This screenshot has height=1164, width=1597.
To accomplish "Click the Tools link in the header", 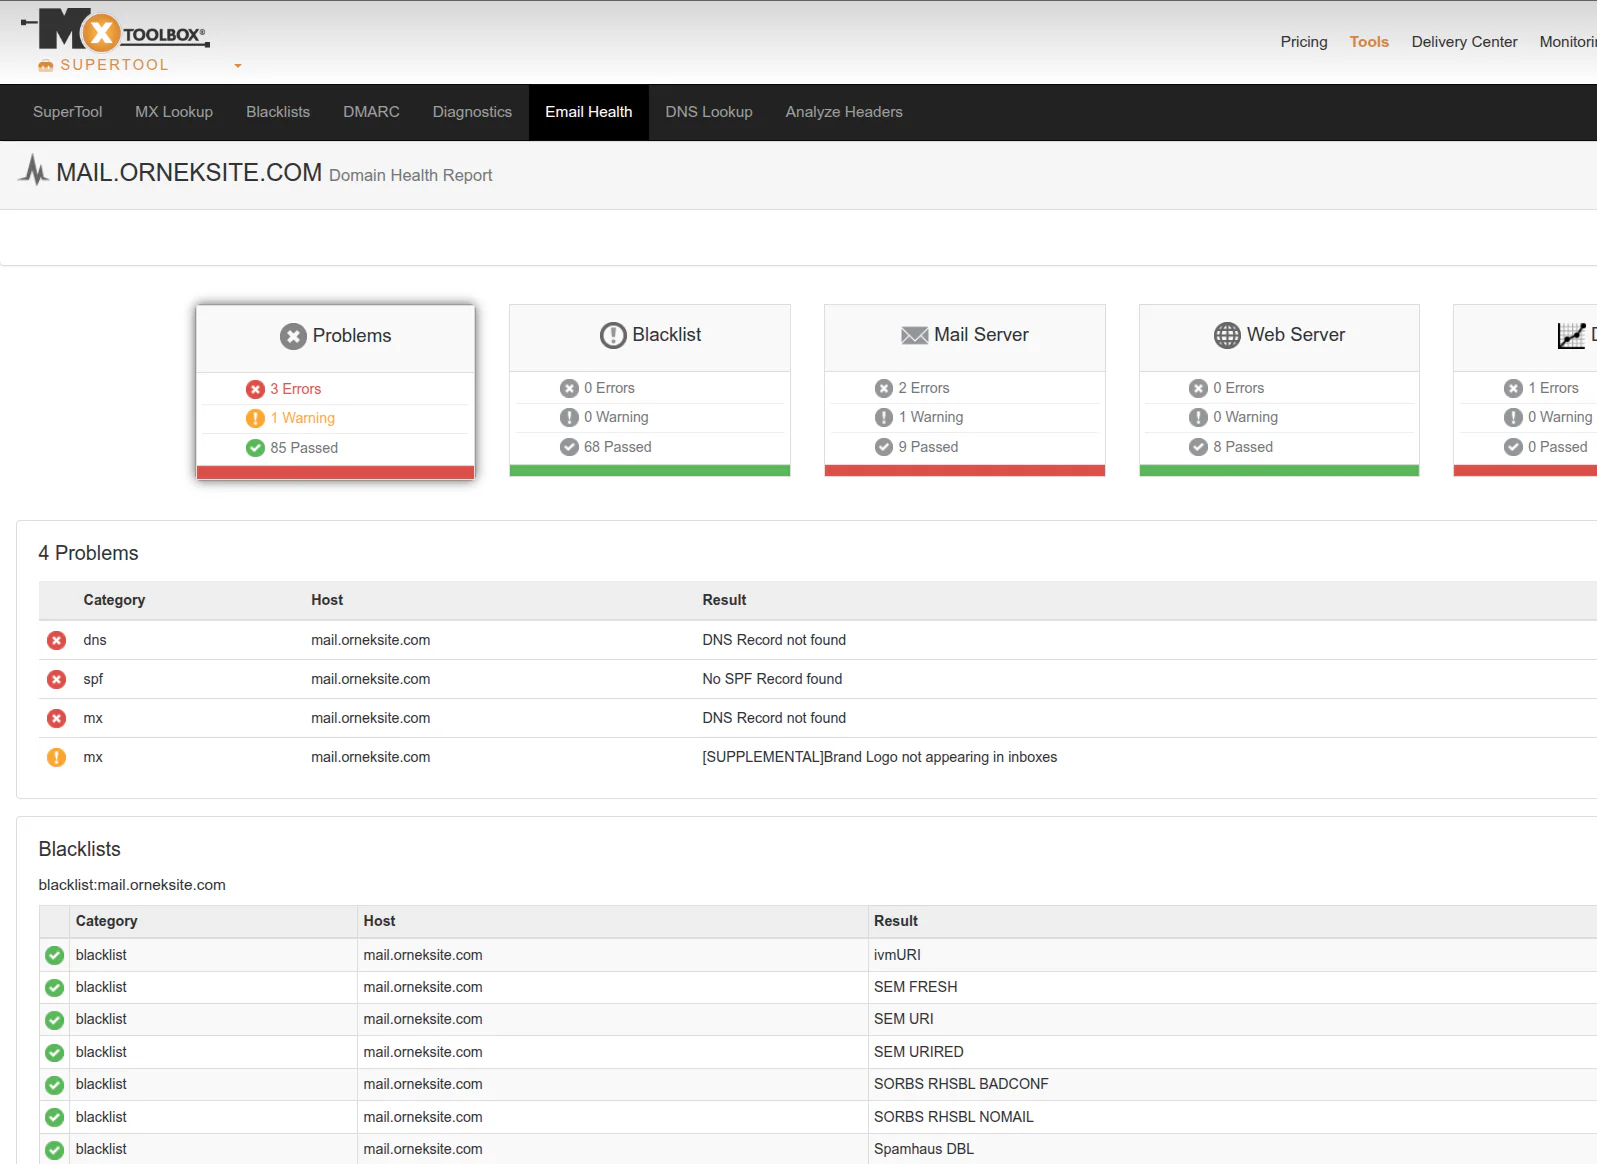I will coord(1369,42).
